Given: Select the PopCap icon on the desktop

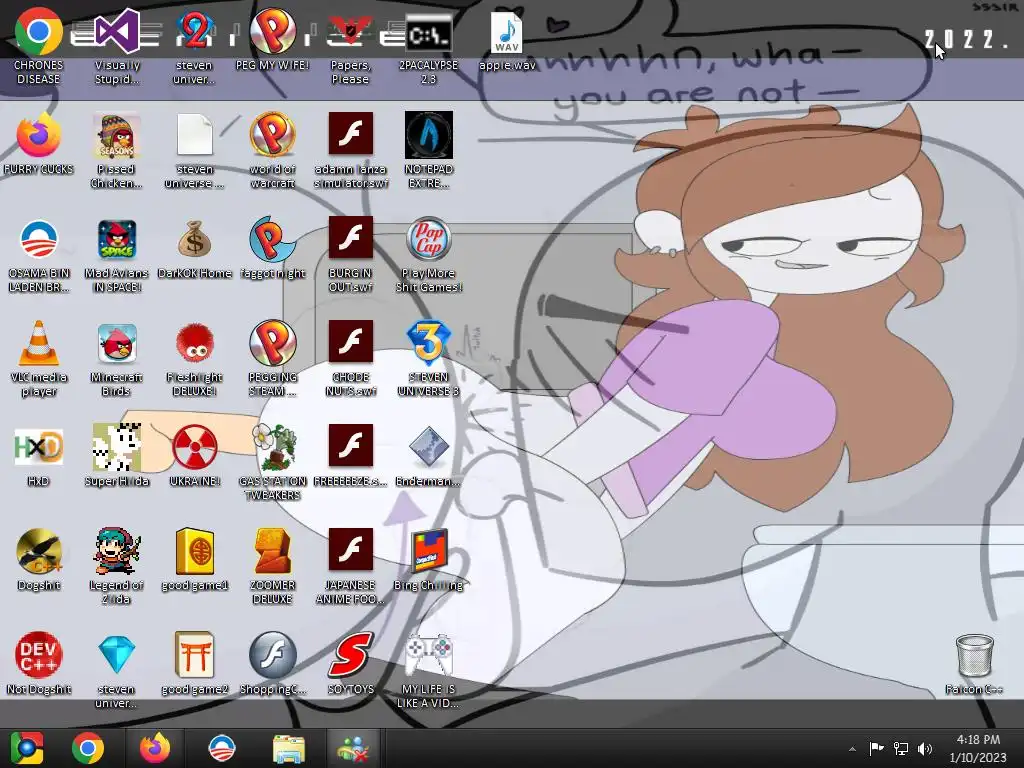Looking at the screenshot, I should [428, 255].
